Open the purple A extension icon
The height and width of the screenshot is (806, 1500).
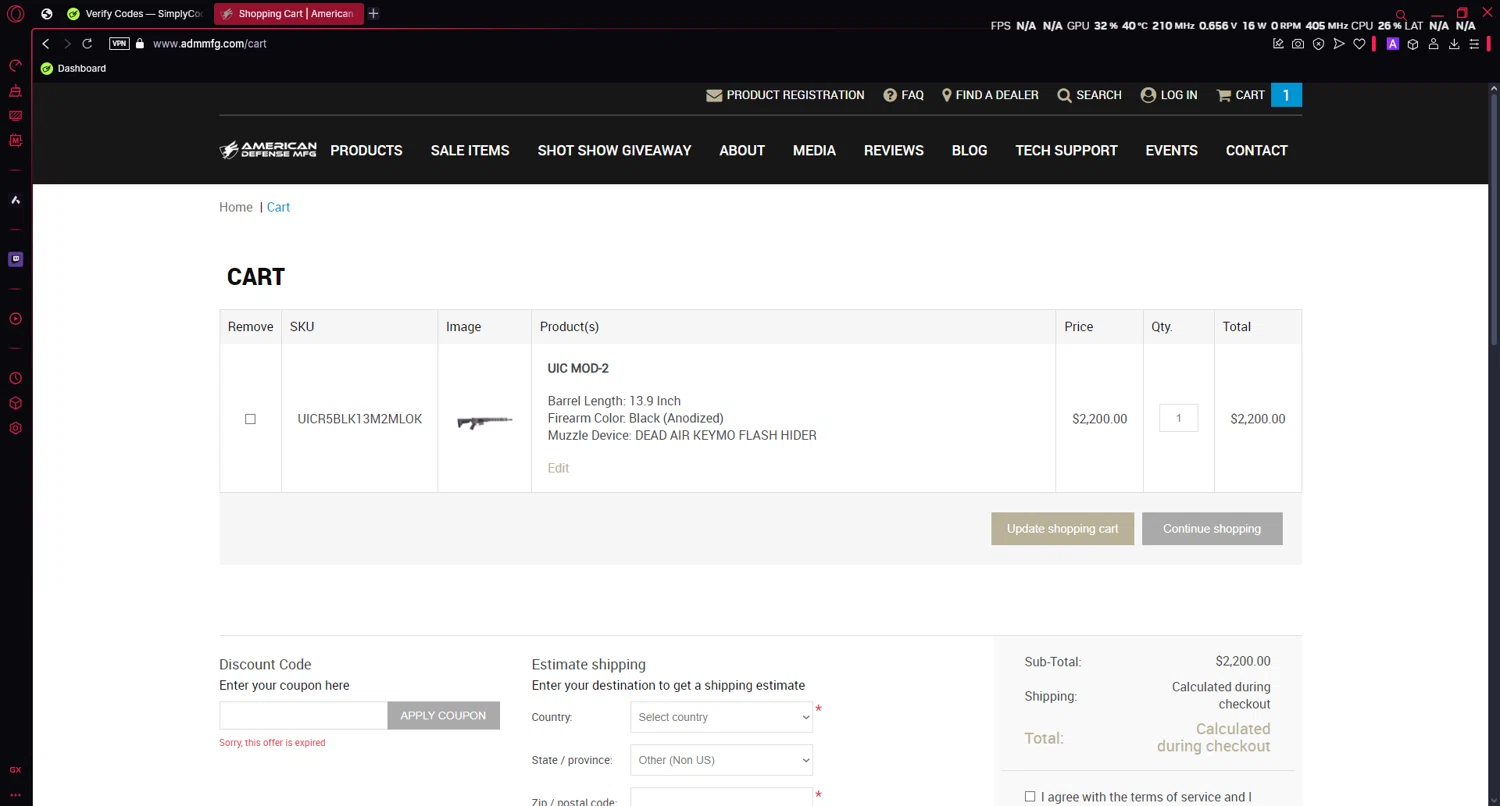1392,44
